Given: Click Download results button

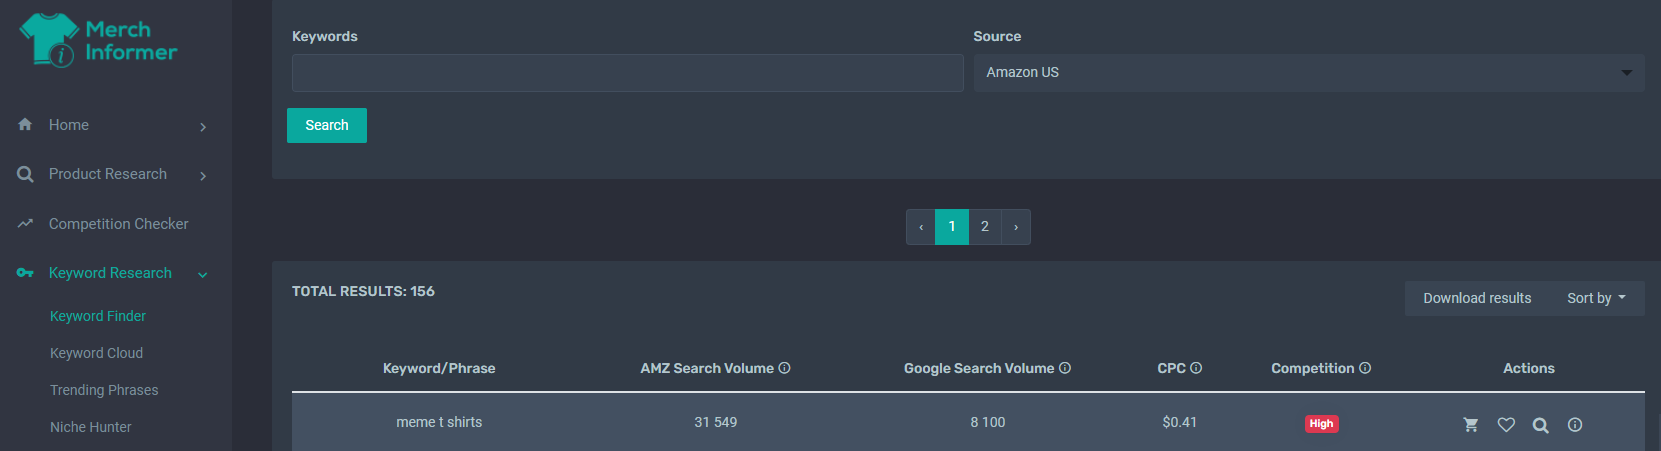Looking at the screenshot, I should pyautogui.click(x=1477, y=298).
